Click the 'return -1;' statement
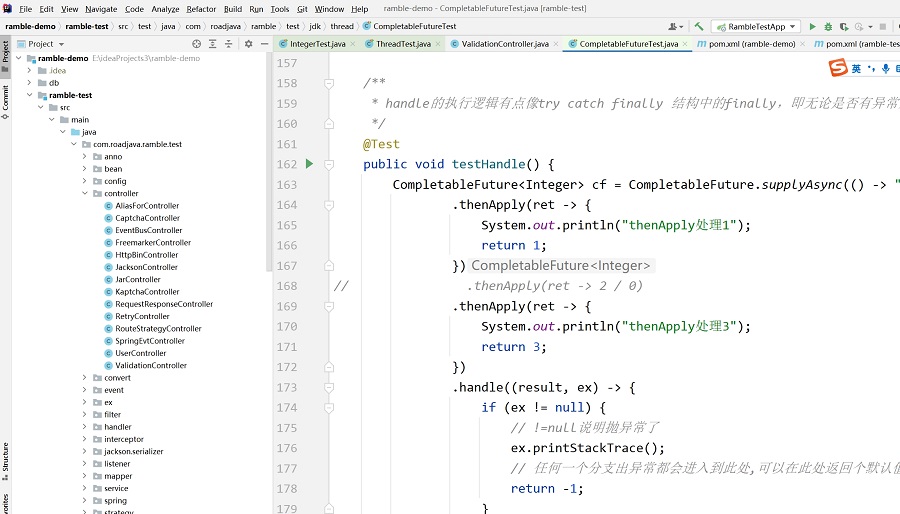 [x=547, y=489]
